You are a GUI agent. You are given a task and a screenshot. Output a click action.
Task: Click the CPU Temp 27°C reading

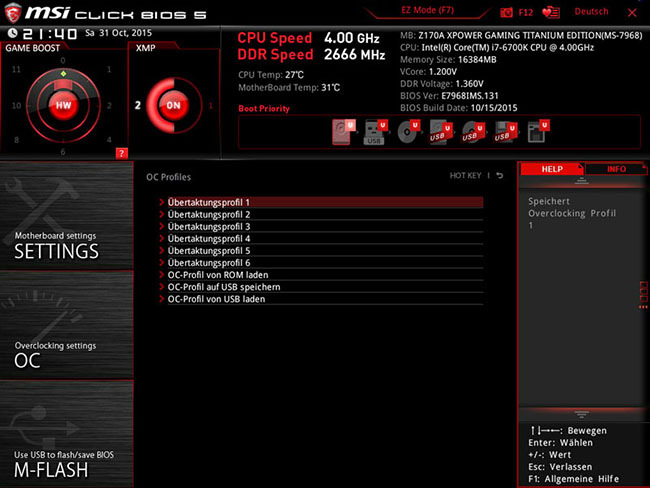tap(271, 75)
